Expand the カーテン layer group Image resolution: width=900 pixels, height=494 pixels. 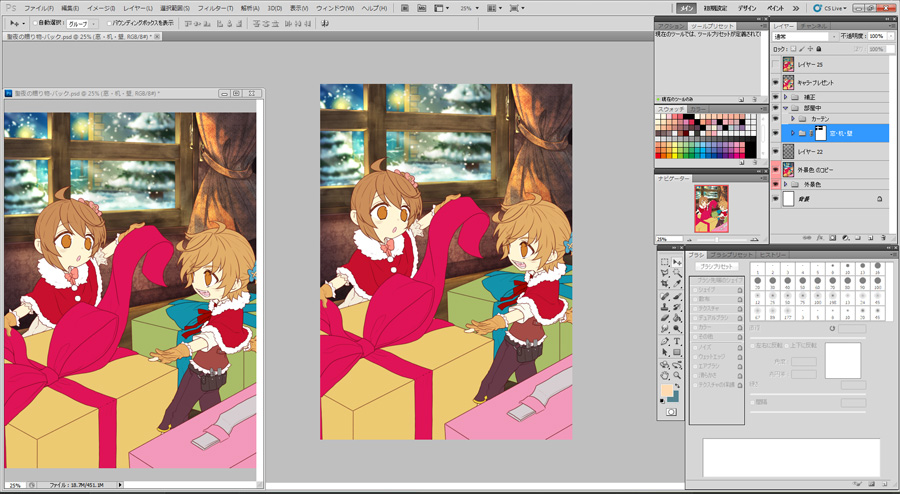click(x=793, y=119)
